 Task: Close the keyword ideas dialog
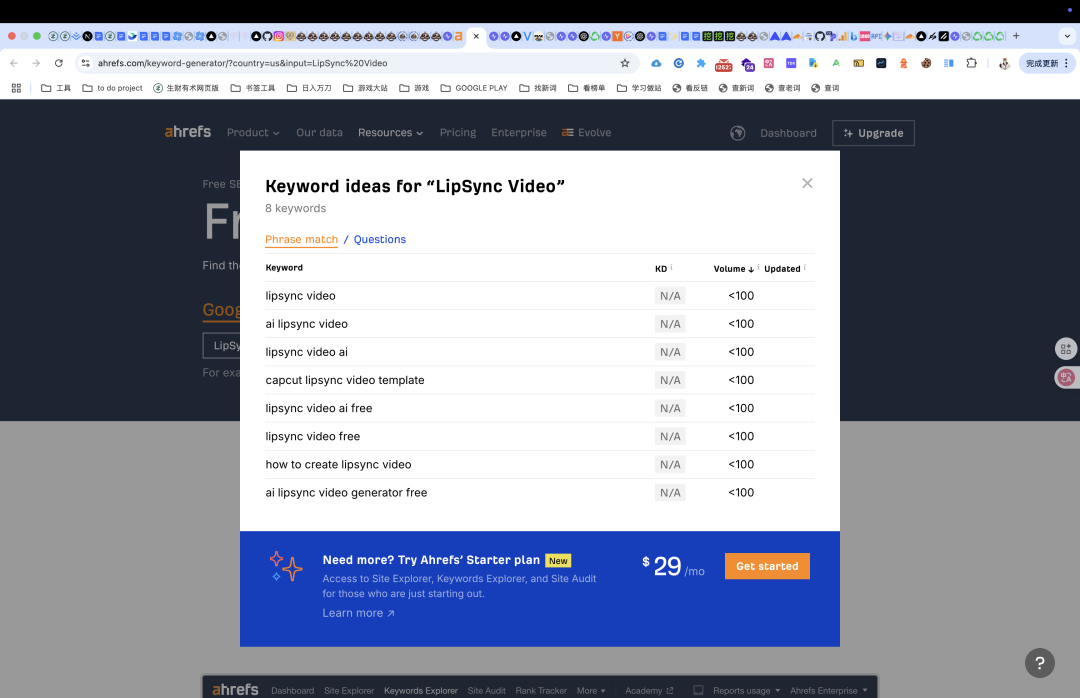coord(807,183)
